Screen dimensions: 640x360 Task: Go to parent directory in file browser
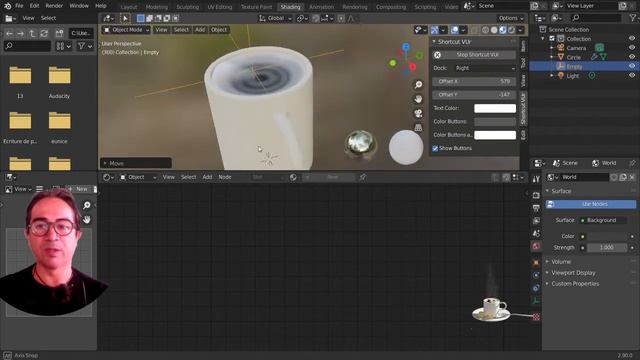32,33
